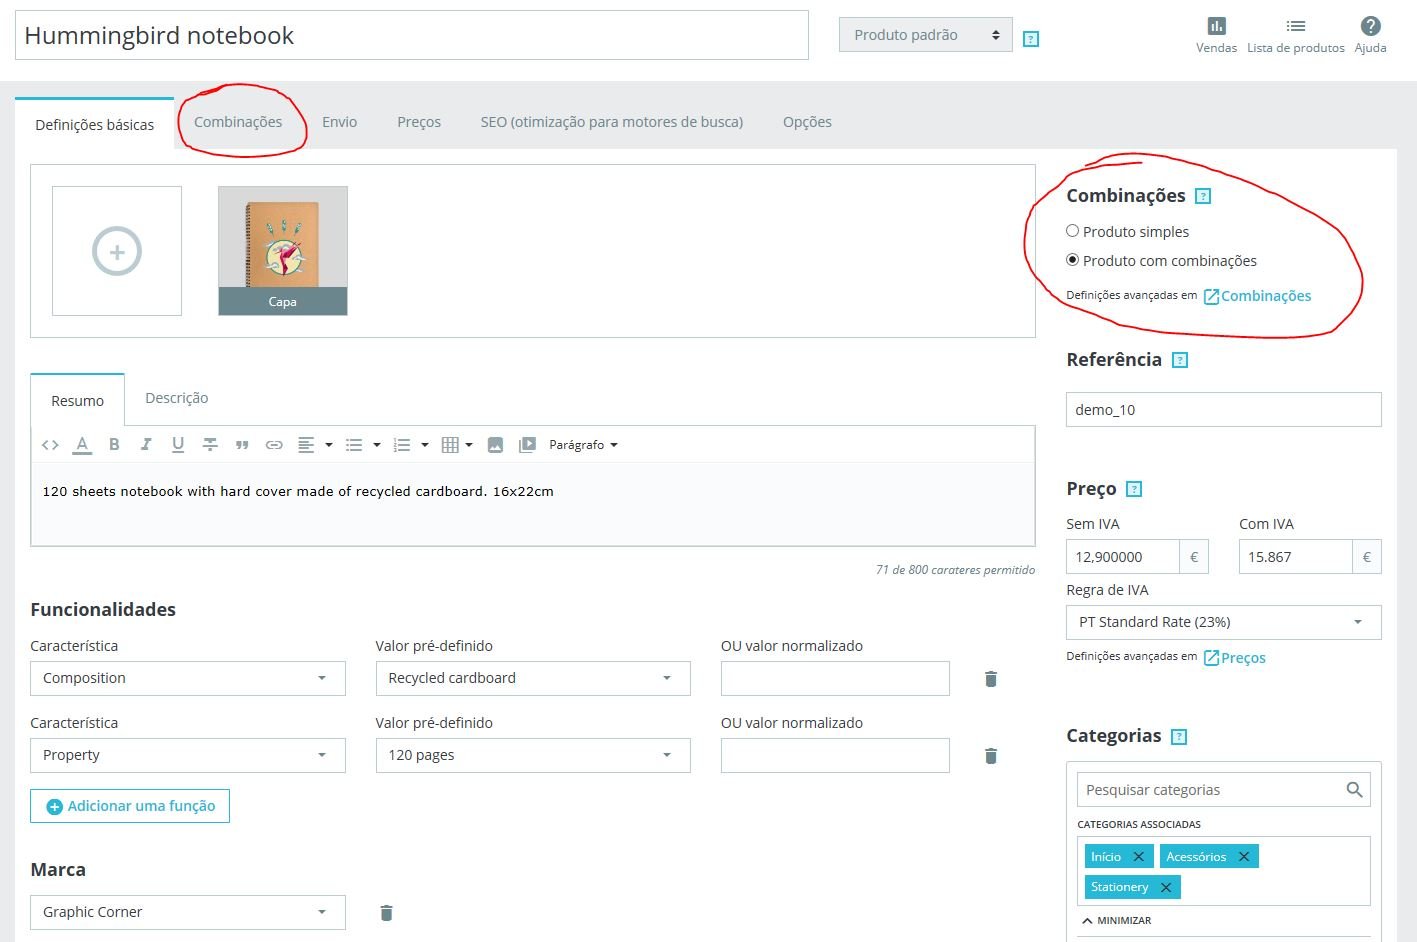1417x942 pixels.
Task: Switch to the Opções tab
Action: tap(808, 122)
